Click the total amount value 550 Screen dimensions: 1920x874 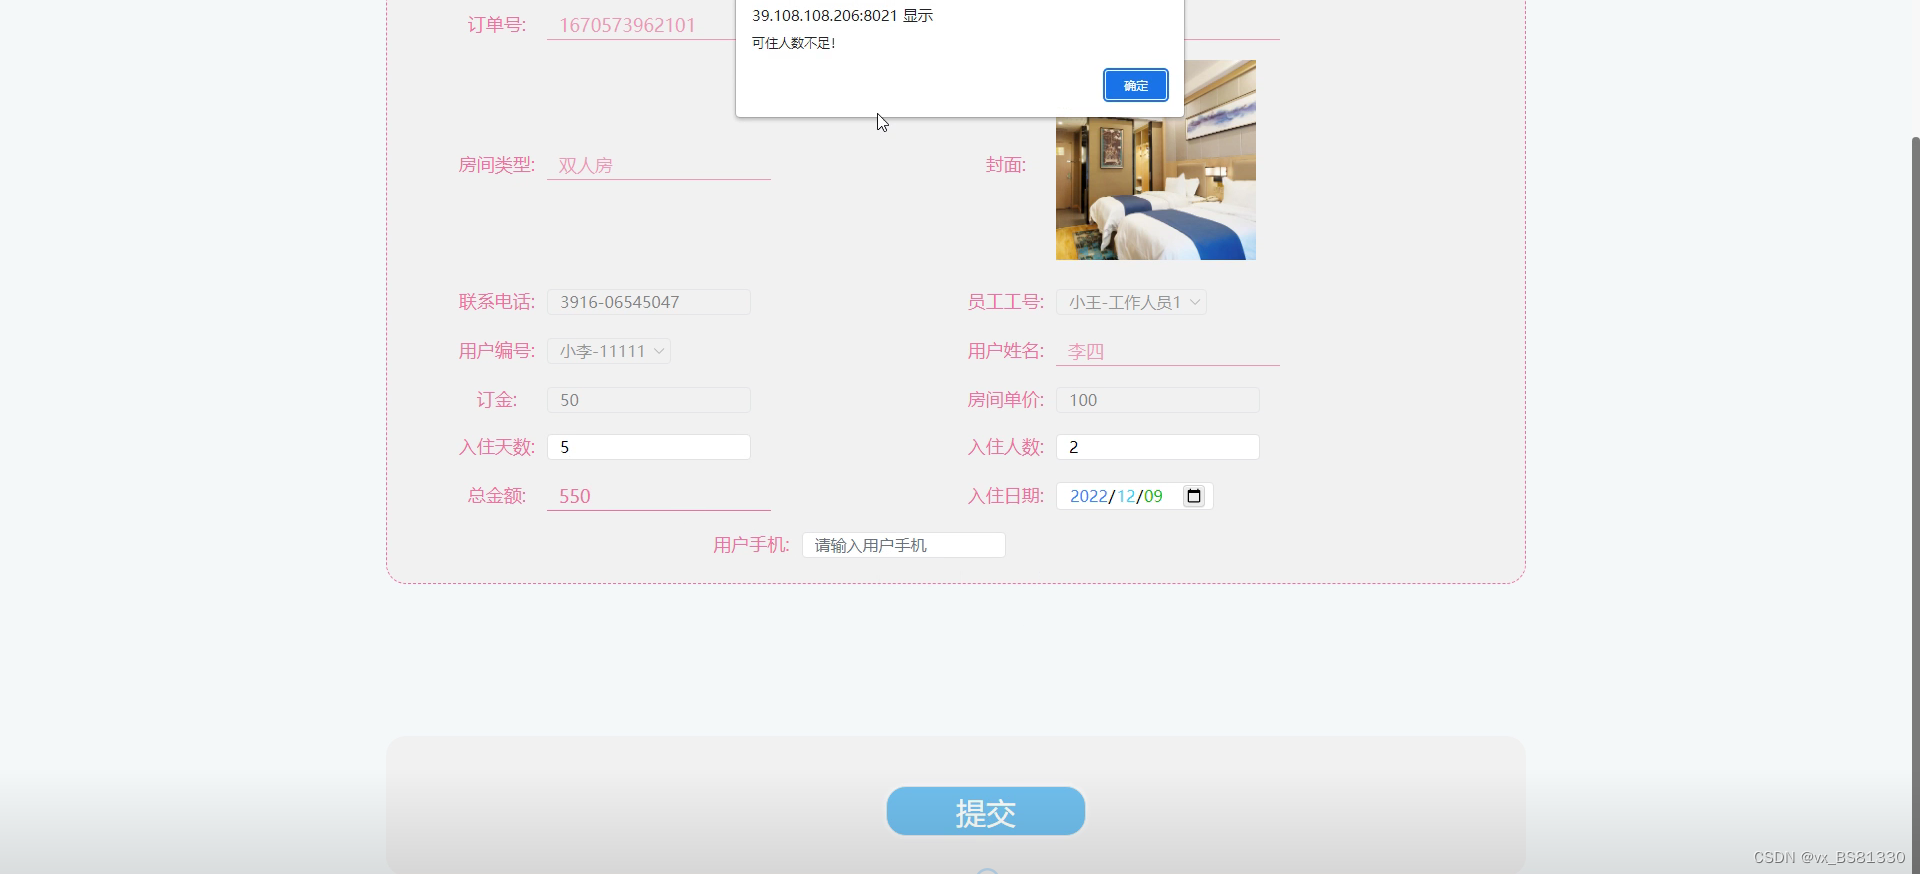574,496
